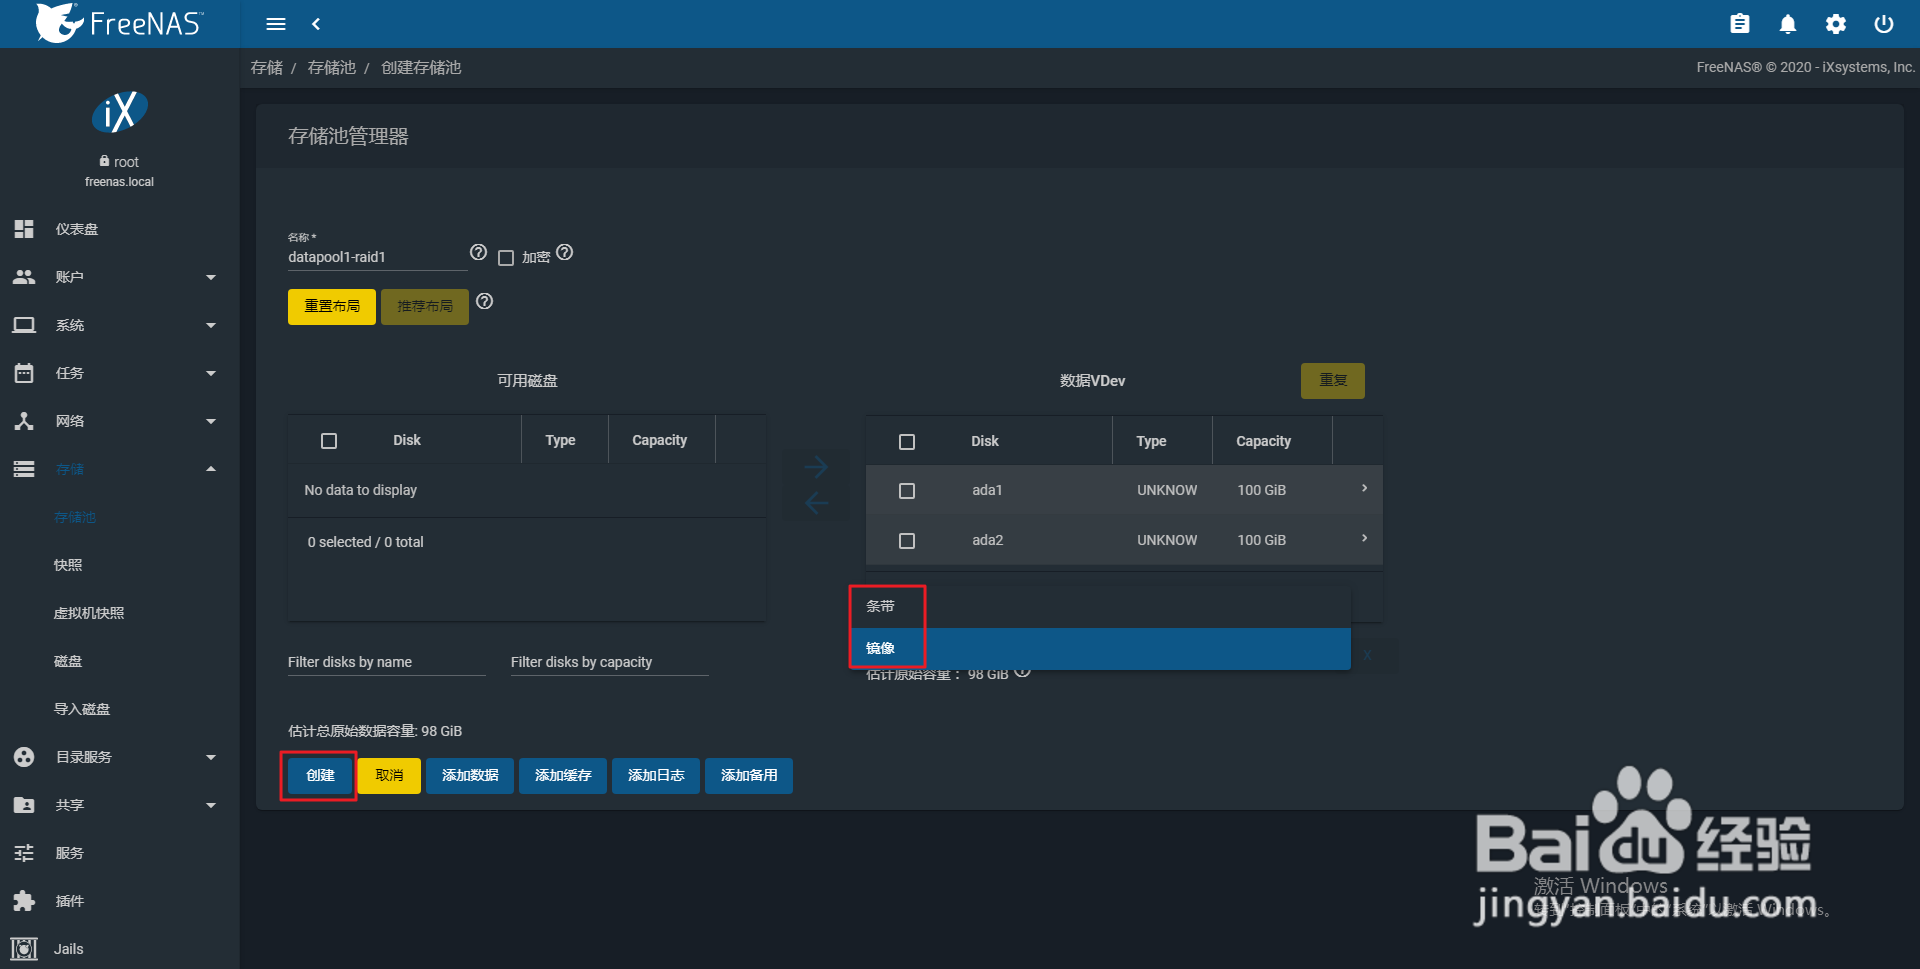Screen dimensions: 1920x969
Task: Click Filter disks by name field
Action: pyautogui.click(x=387, y=662)
